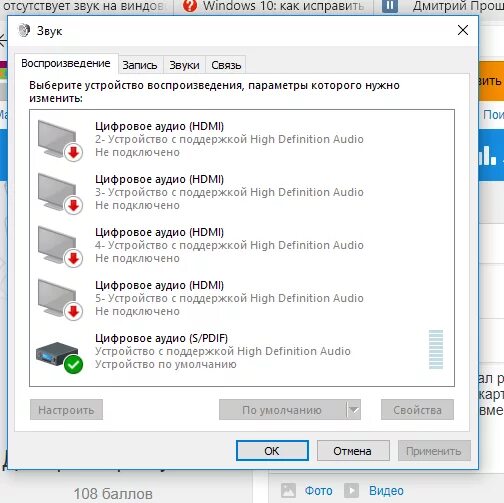Click the Настроить button
The height and width of the screenshot is (503, 504).
66,410
